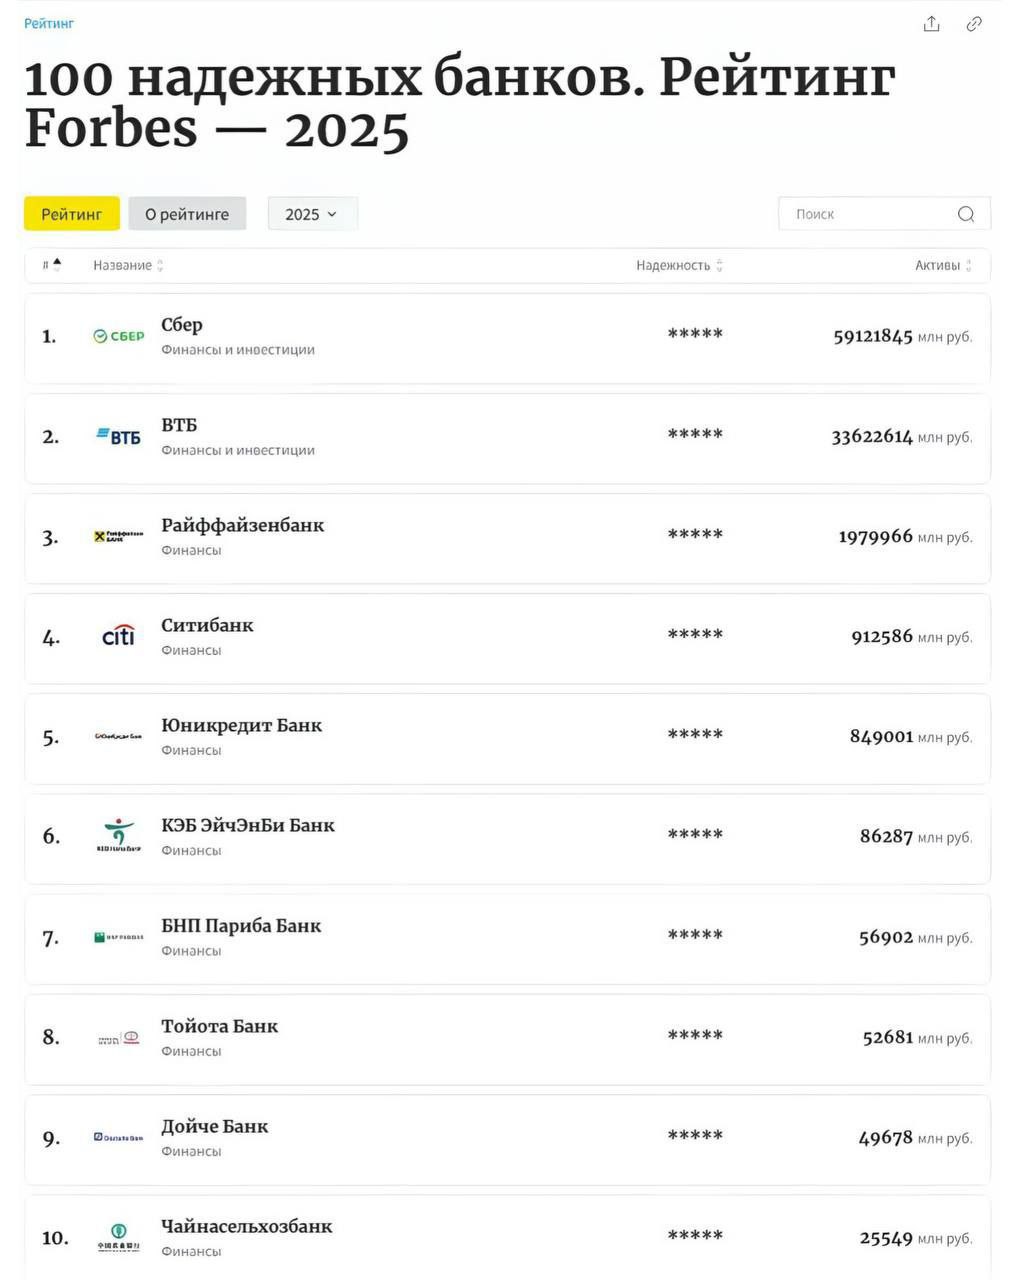Click the Toyota Bank logo

click(x=119, y=1038)
